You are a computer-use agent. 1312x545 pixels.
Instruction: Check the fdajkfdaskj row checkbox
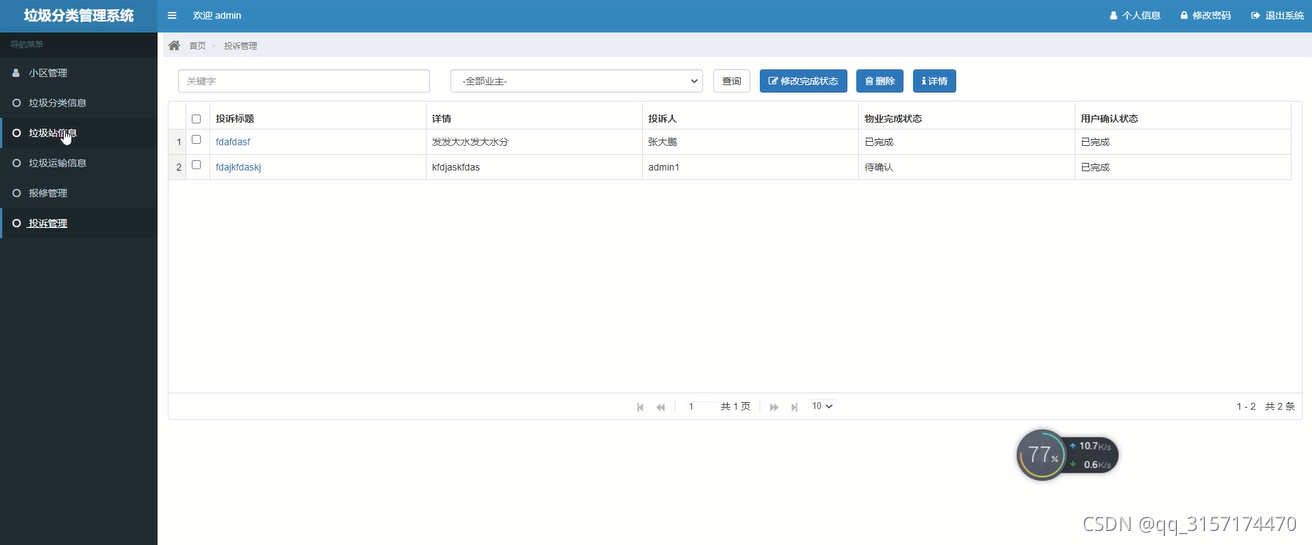[196, 165]
